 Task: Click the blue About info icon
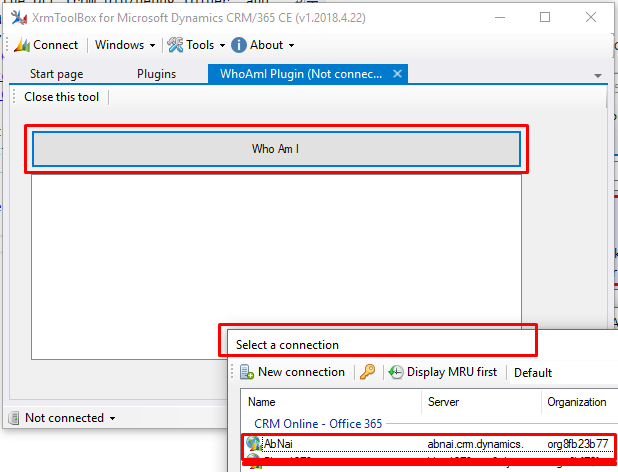[x=238, y=45]
